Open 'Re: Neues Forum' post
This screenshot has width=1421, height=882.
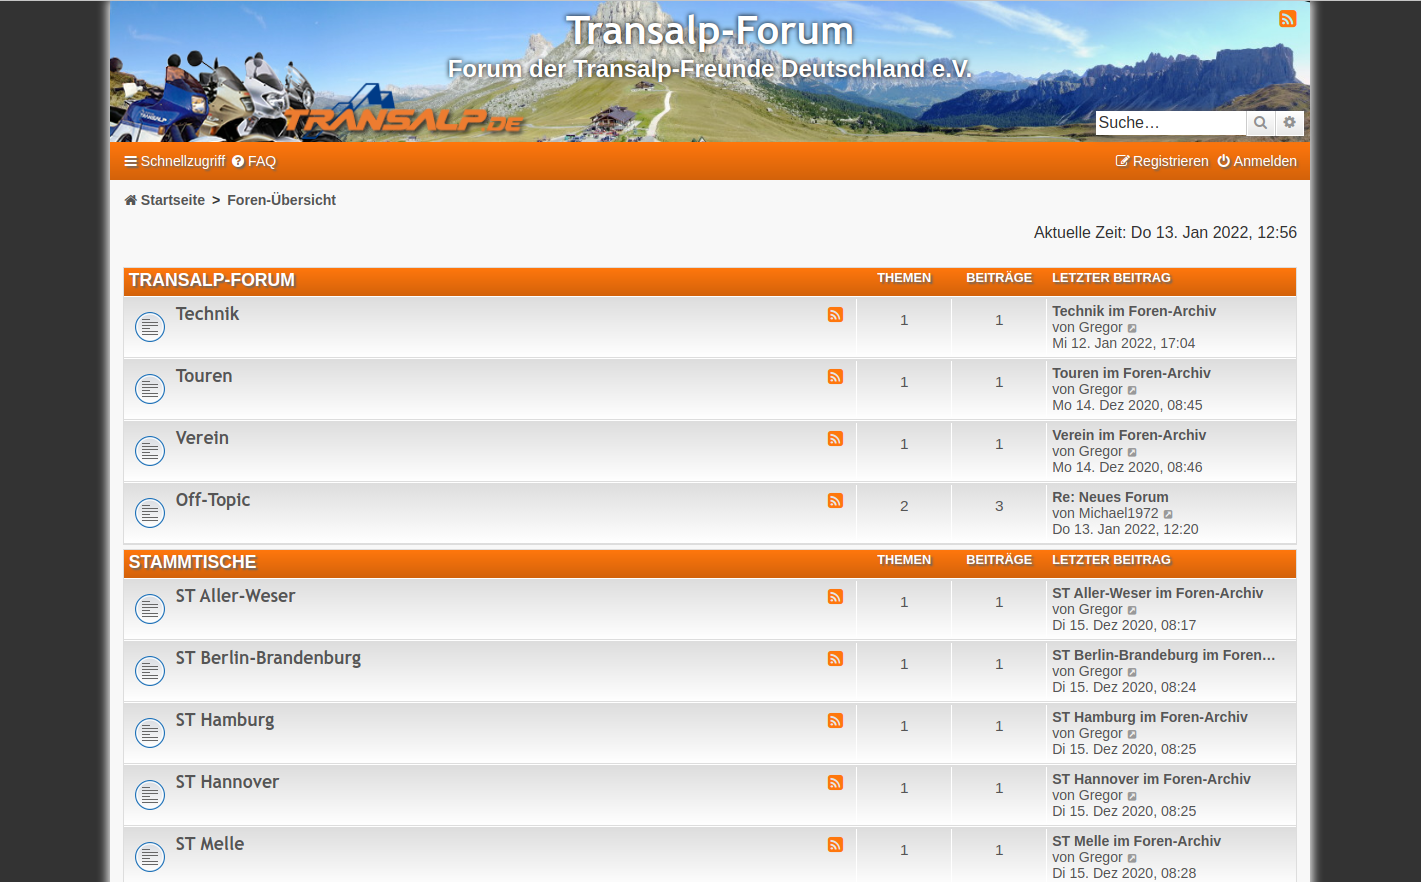tap(1110, 497)
